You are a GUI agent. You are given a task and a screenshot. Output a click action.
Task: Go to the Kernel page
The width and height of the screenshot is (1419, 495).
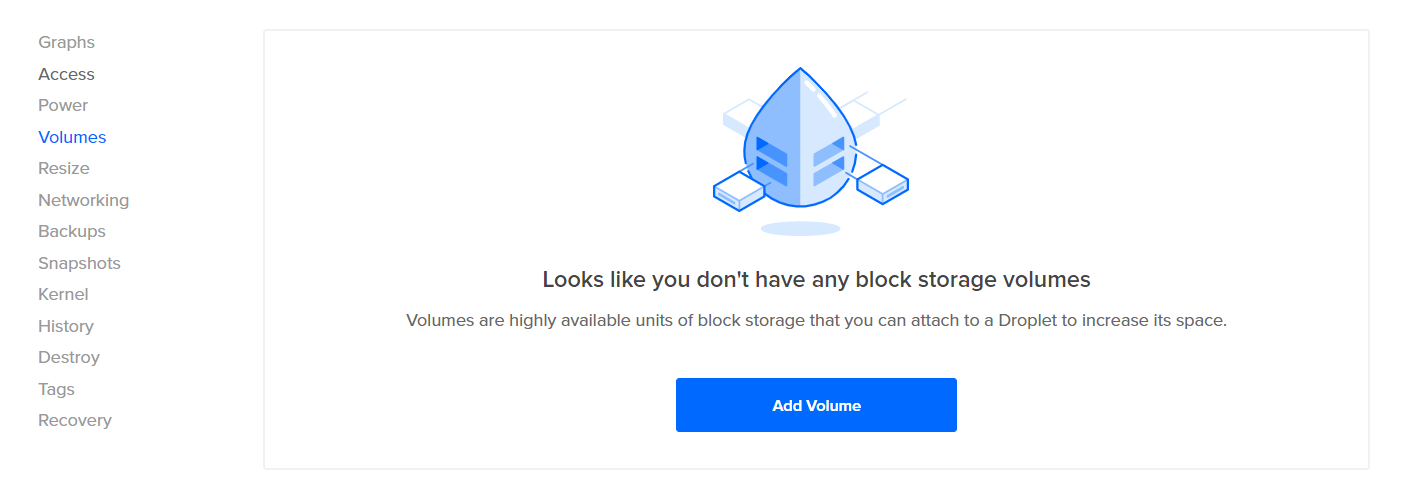point(63,294)
